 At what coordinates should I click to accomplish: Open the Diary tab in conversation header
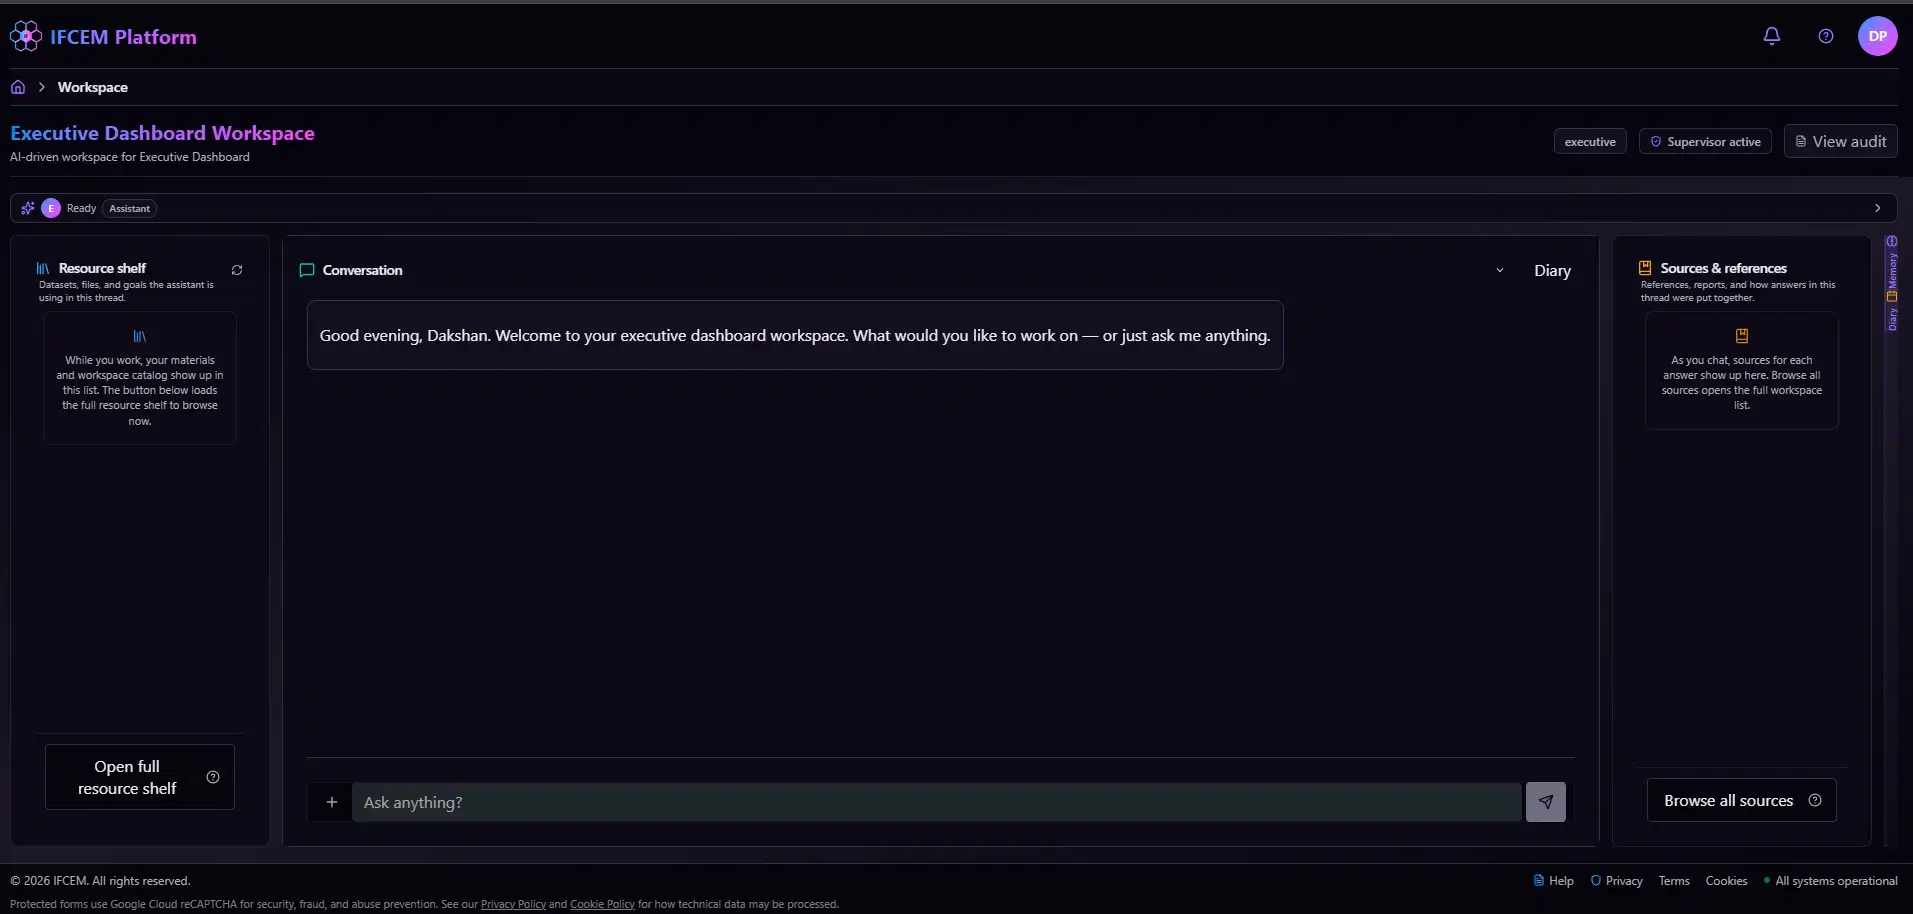coord(1552,270)
